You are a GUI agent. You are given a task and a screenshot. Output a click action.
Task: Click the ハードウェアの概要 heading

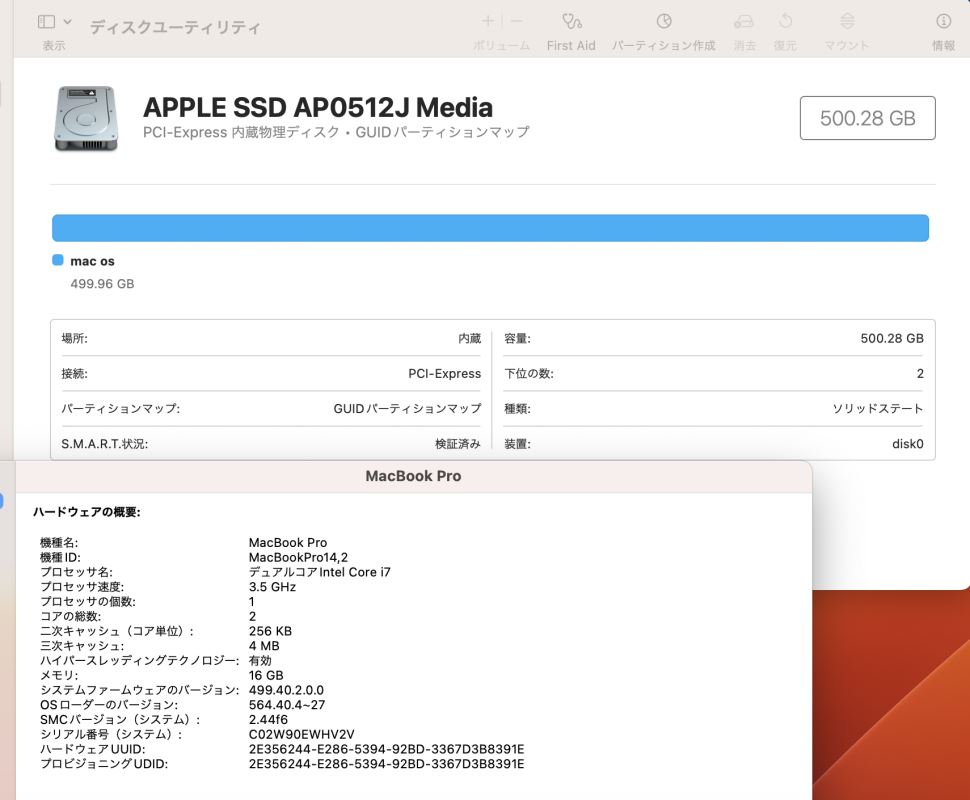point(87,512)
